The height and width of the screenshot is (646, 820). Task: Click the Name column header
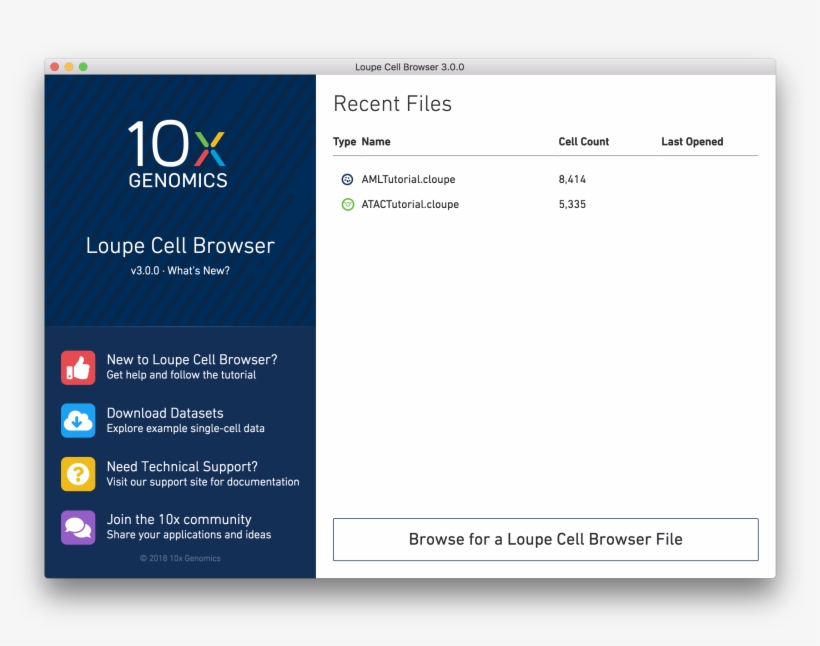tap(376, 142)
